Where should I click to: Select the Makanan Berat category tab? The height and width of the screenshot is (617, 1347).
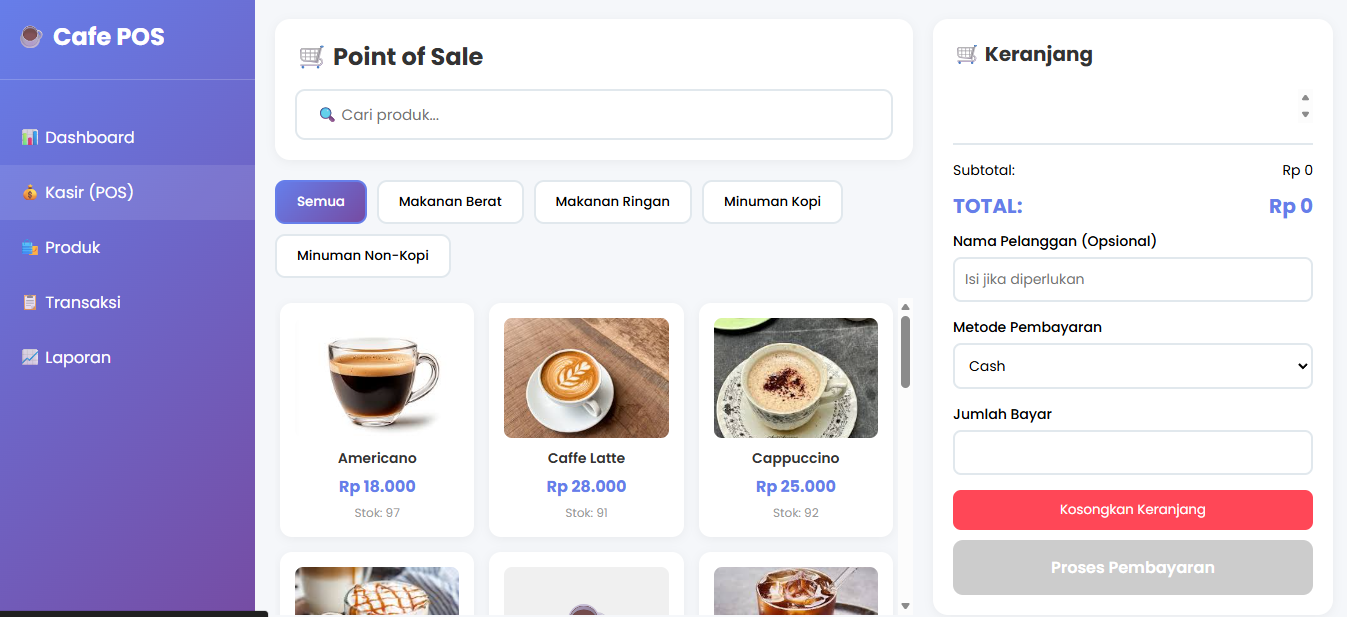tap(450, 202)
